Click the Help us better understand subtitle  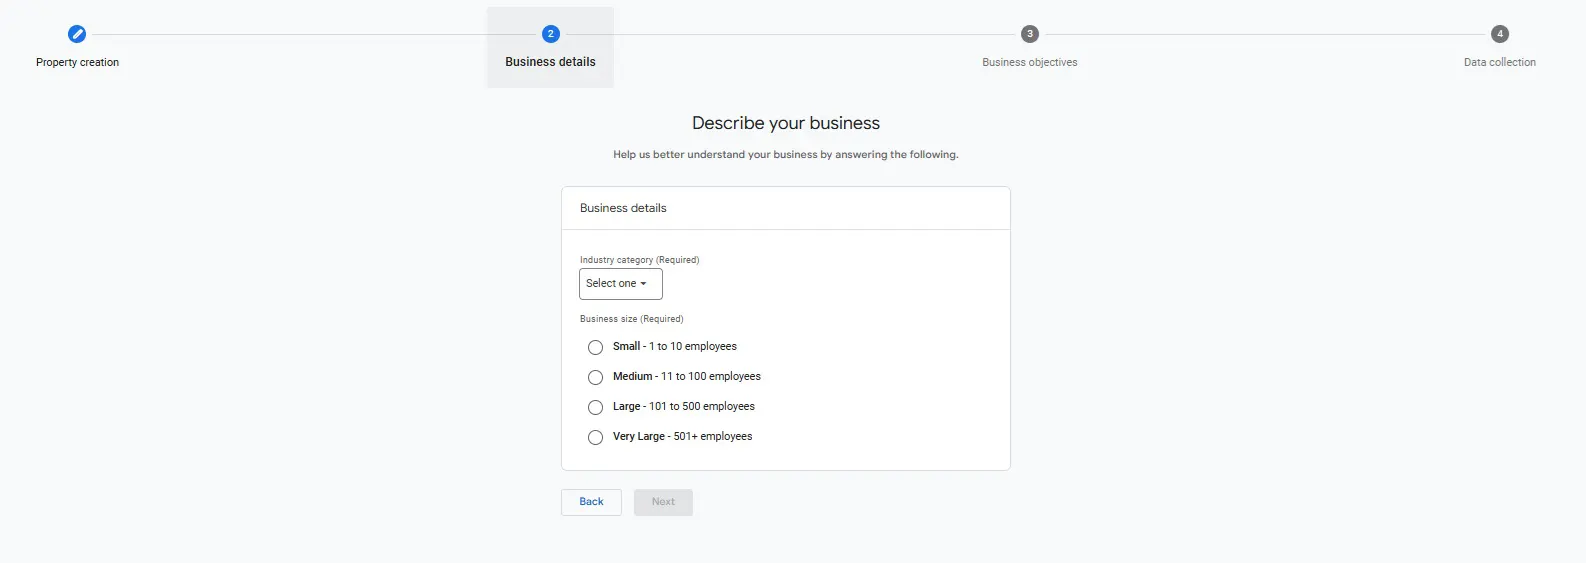click(786, 155)
